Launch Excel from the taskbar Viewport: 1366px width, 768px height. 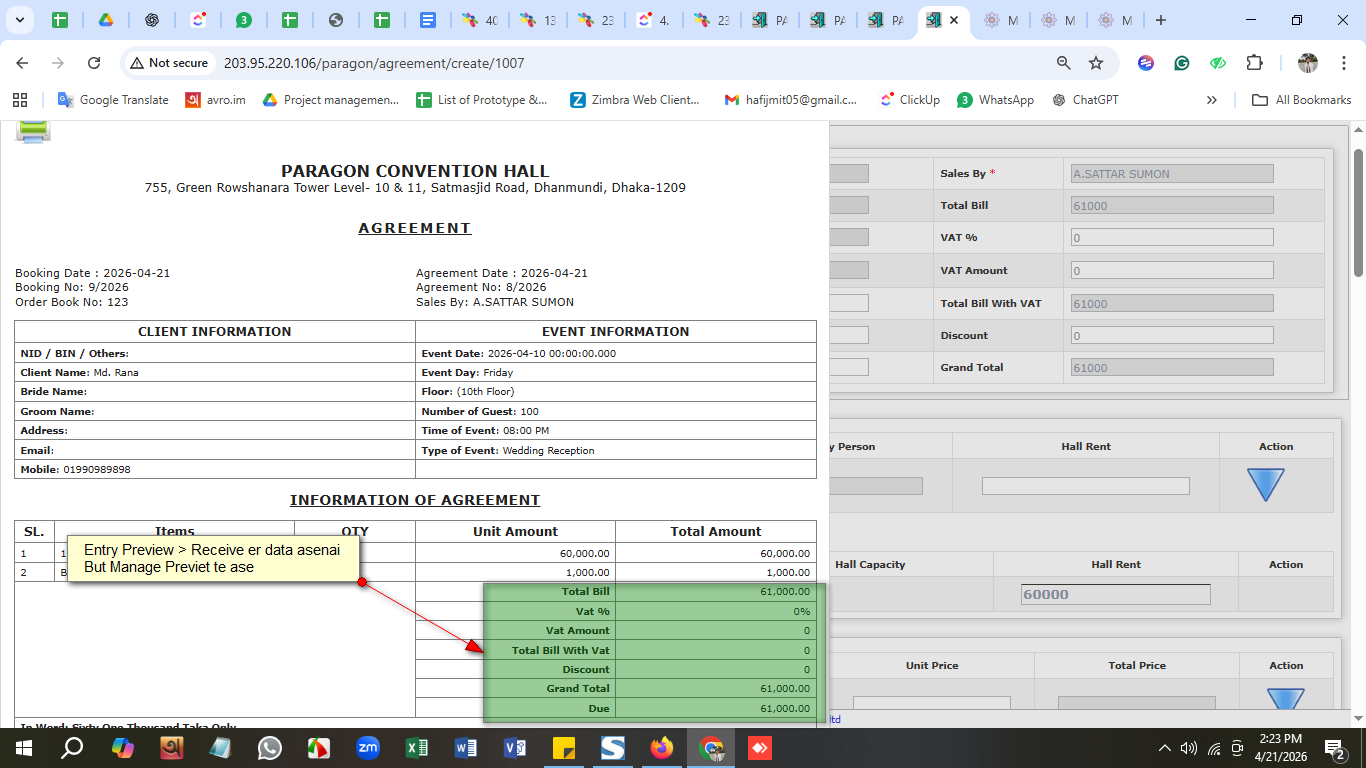click(x=417, y=748)
